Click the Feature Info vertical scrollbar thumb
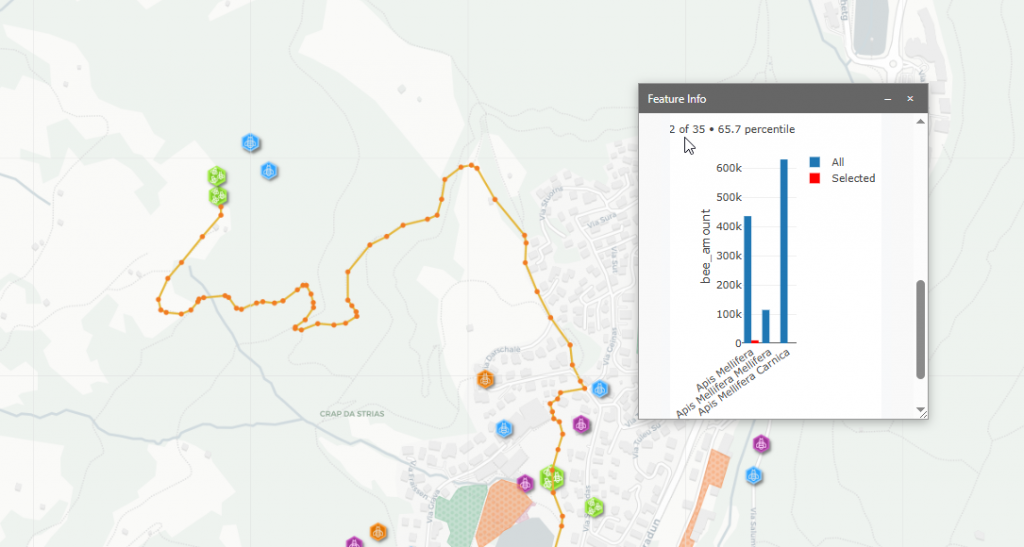 [920, 330]
